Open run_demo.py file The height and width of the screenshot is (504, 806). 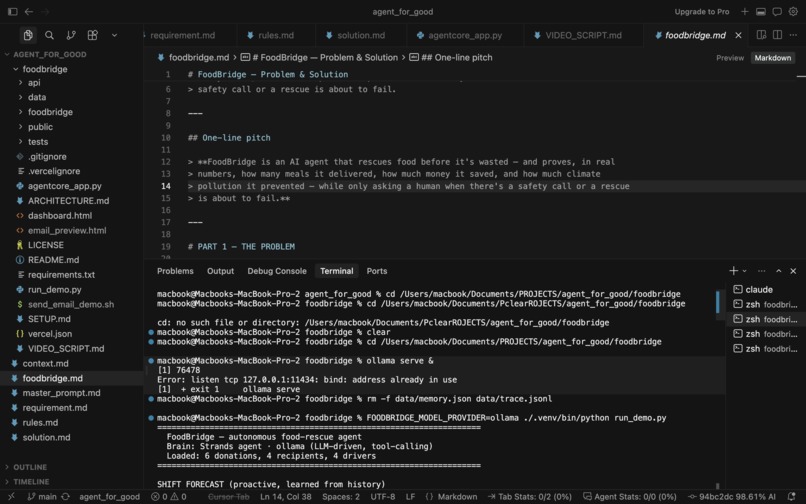[54, 290]
